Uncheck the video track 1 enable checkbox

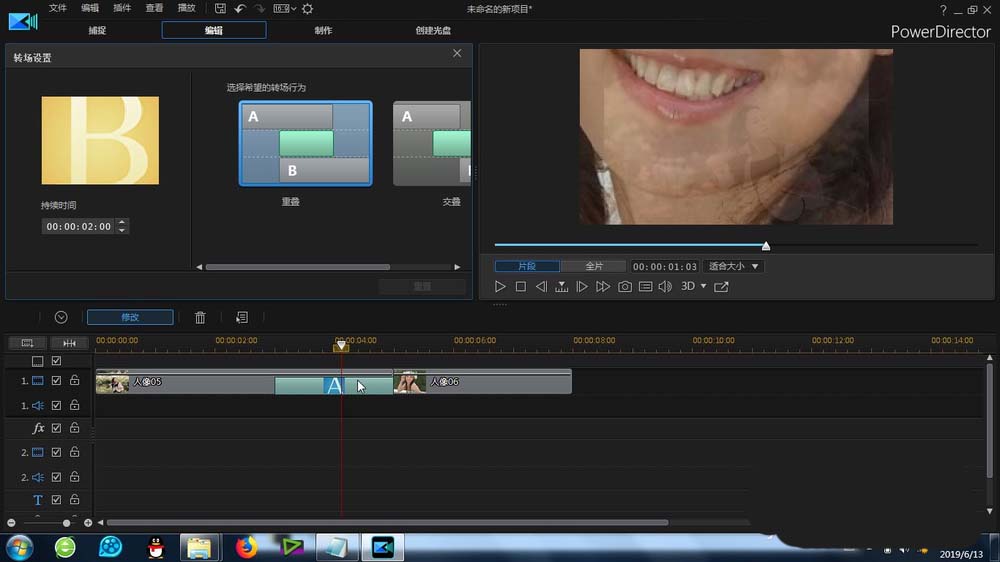click(x=57, y=381)
